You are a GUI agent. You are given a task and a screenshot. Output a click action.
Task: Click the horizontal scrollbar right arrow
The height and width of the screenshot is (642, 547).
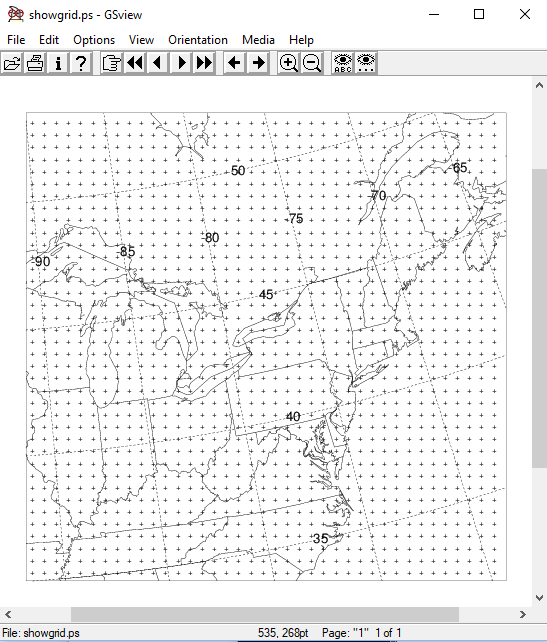pyautogui.click(x=523, y=614)
